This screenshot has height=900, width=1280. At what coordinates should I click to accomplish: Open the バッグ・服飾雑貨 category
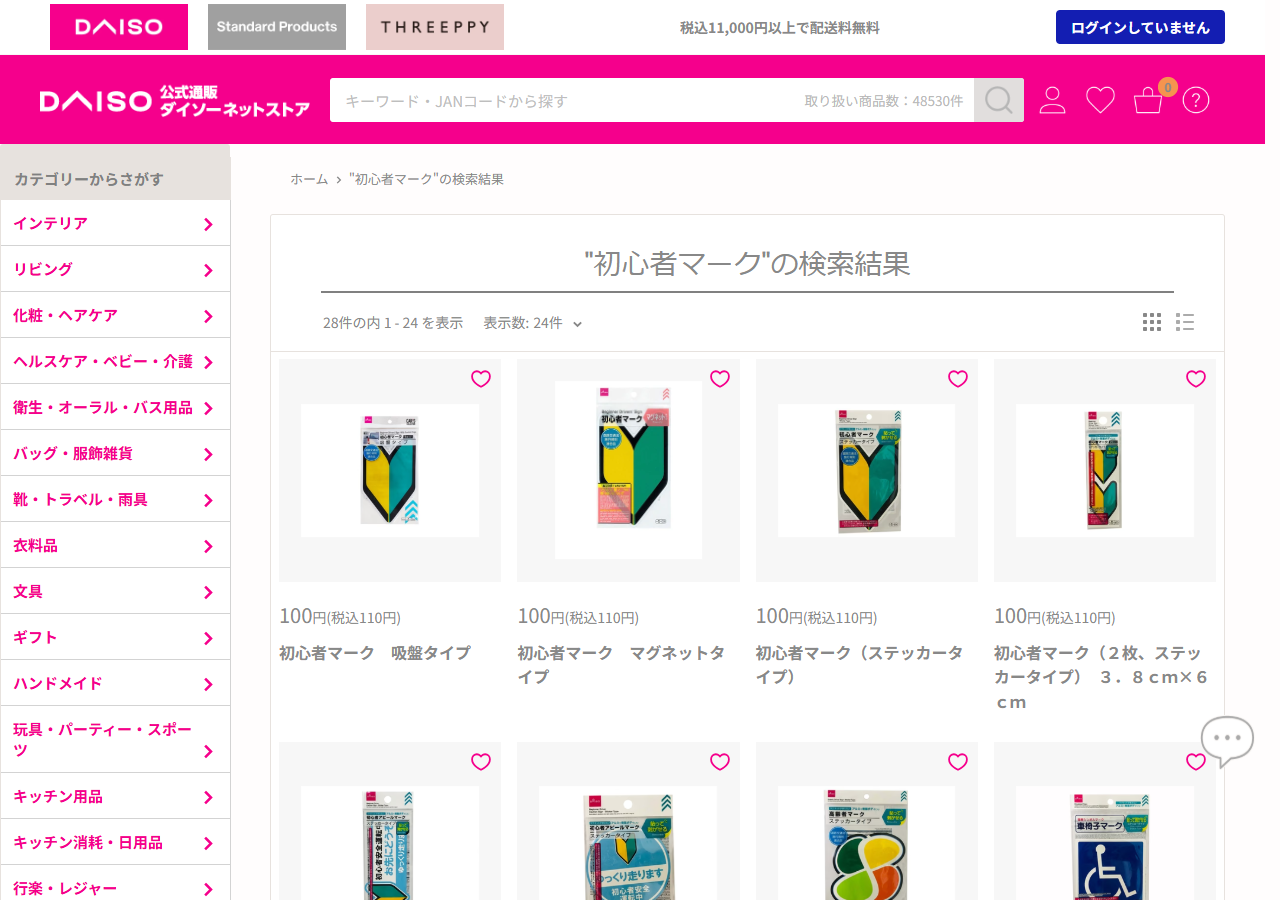[115, 453]
